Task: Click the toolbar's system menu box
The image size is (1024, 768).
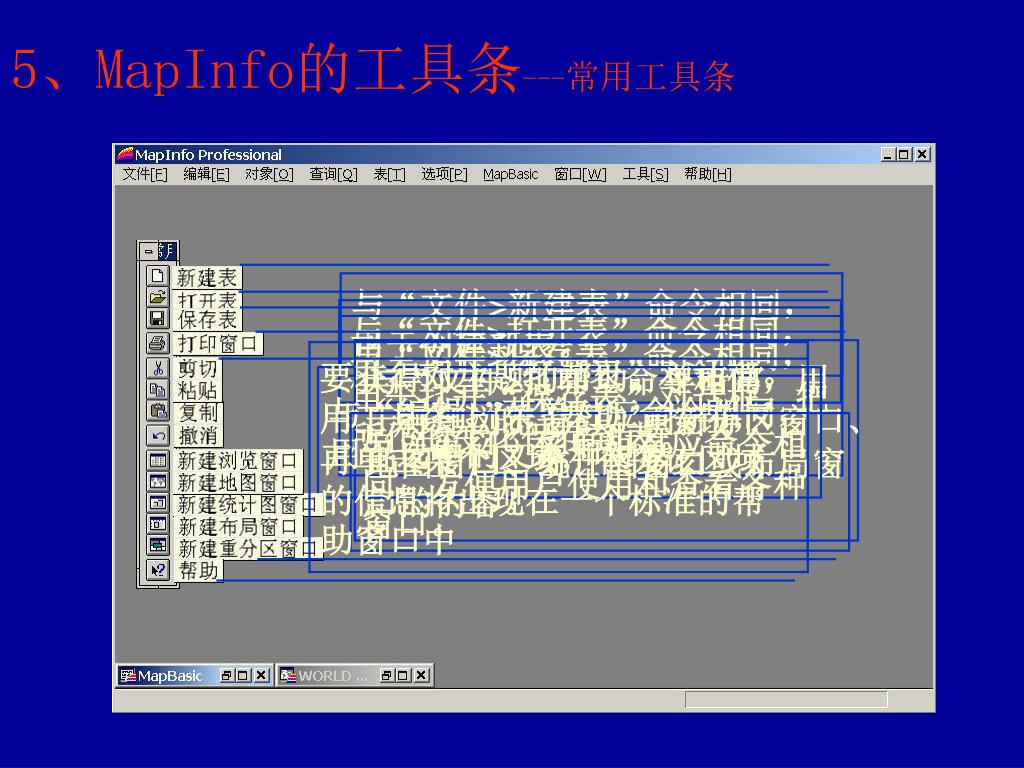Action: coord(148,251)
